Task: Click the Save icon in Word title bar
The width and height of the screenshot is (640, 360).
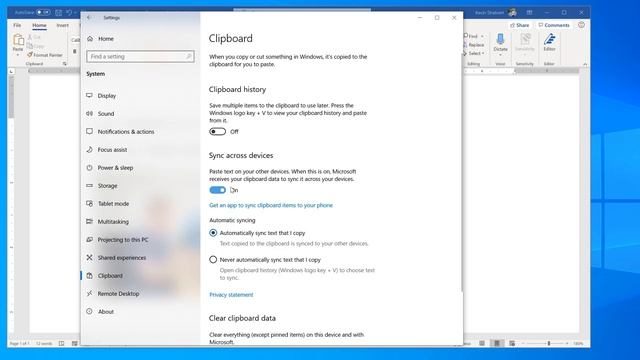Action: coord(58,13)
